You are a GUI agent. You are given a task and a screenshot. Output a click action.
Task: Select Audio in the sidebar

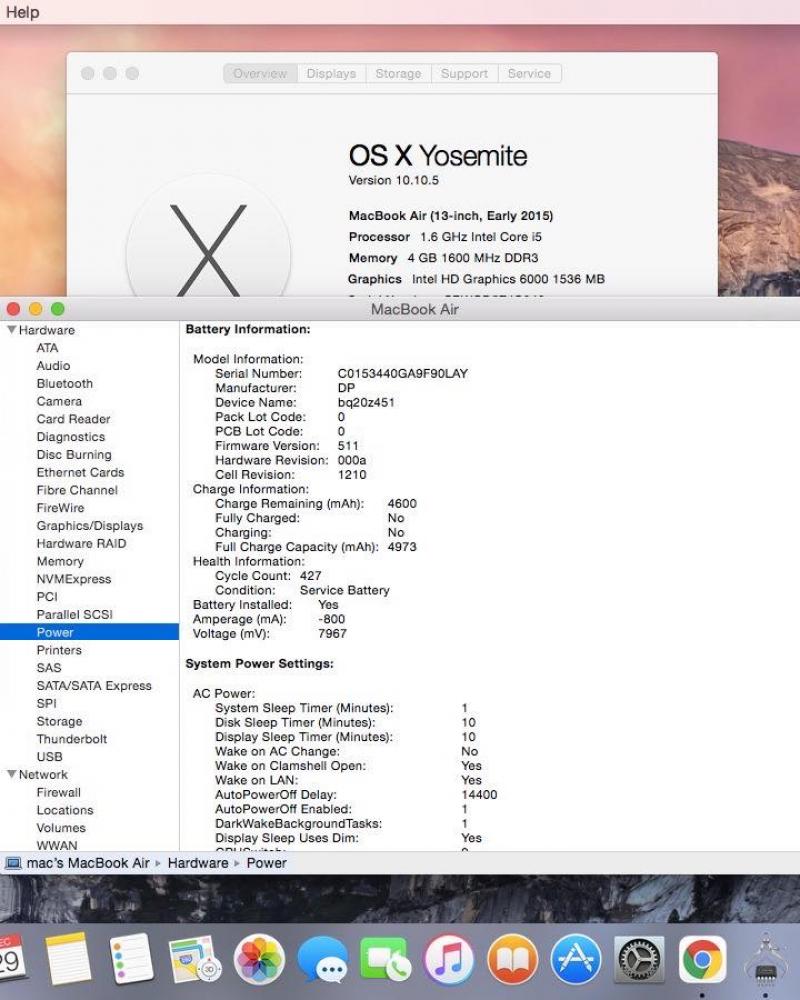coord(54,365)
